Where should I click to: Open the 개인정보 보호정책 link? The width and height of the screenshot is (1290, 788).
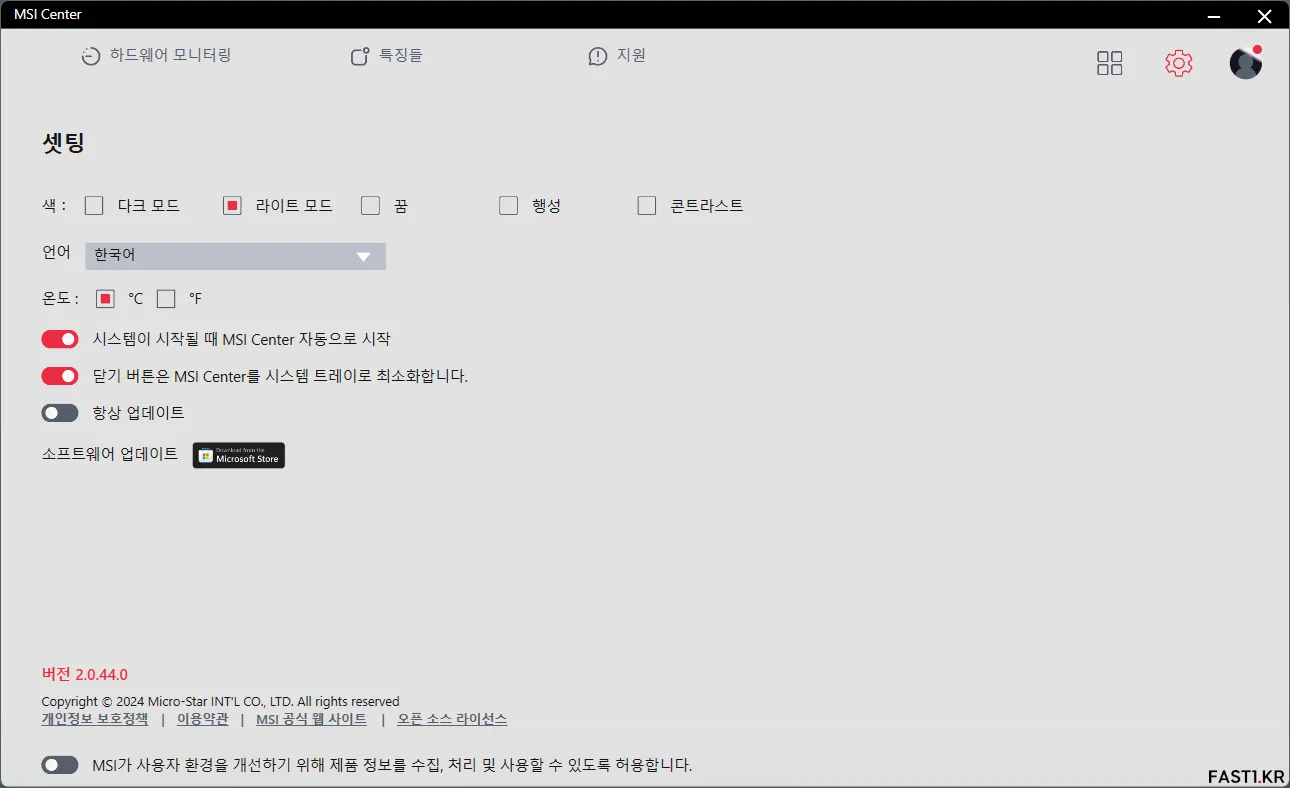click(95, 719)
